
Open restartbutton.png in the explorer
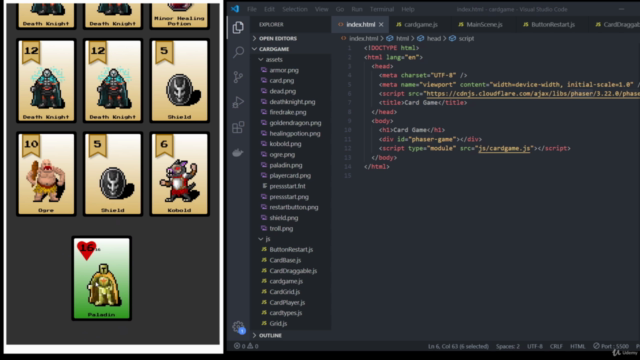coord(293,207)
